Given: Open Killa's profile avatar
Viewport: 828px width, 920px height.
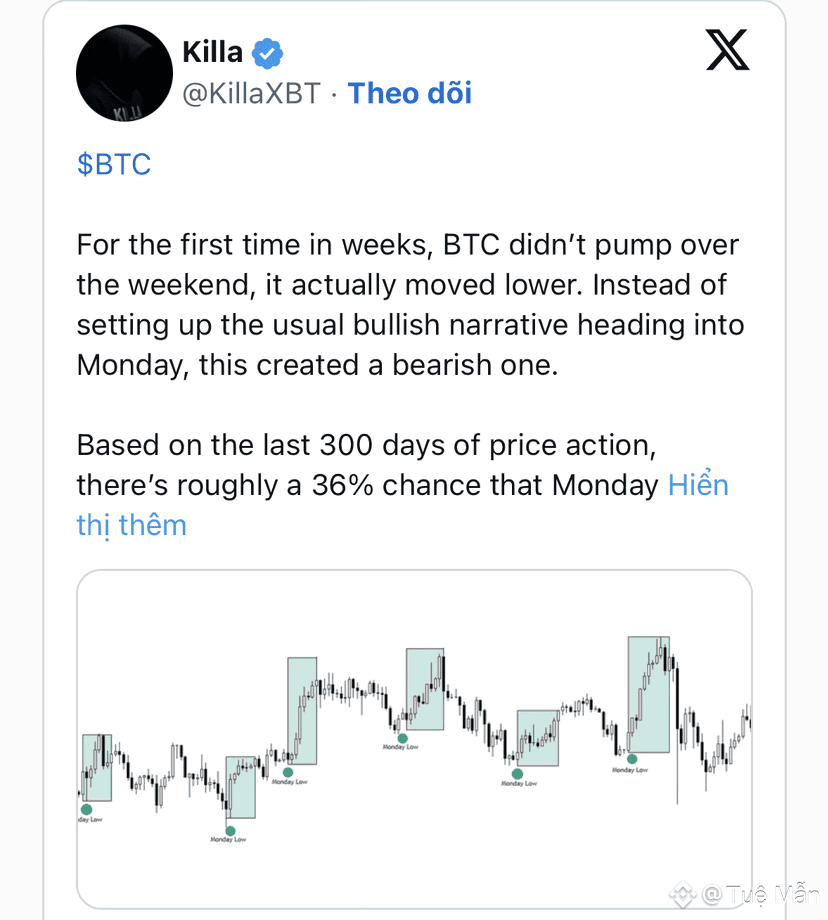Looking at the screenshot, I should click(x=120, y=71).
